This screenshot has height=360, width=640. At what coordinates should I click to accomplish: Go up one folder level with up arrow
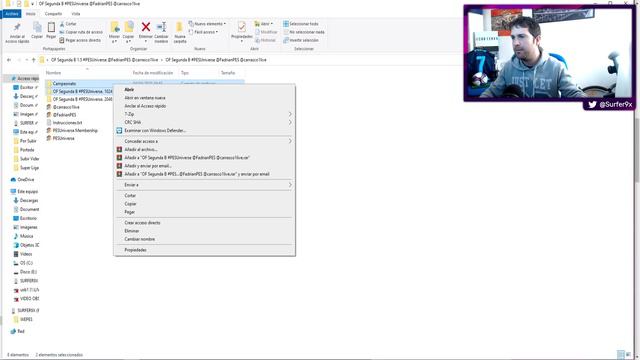pyautogui.click(x=33, y=60)
